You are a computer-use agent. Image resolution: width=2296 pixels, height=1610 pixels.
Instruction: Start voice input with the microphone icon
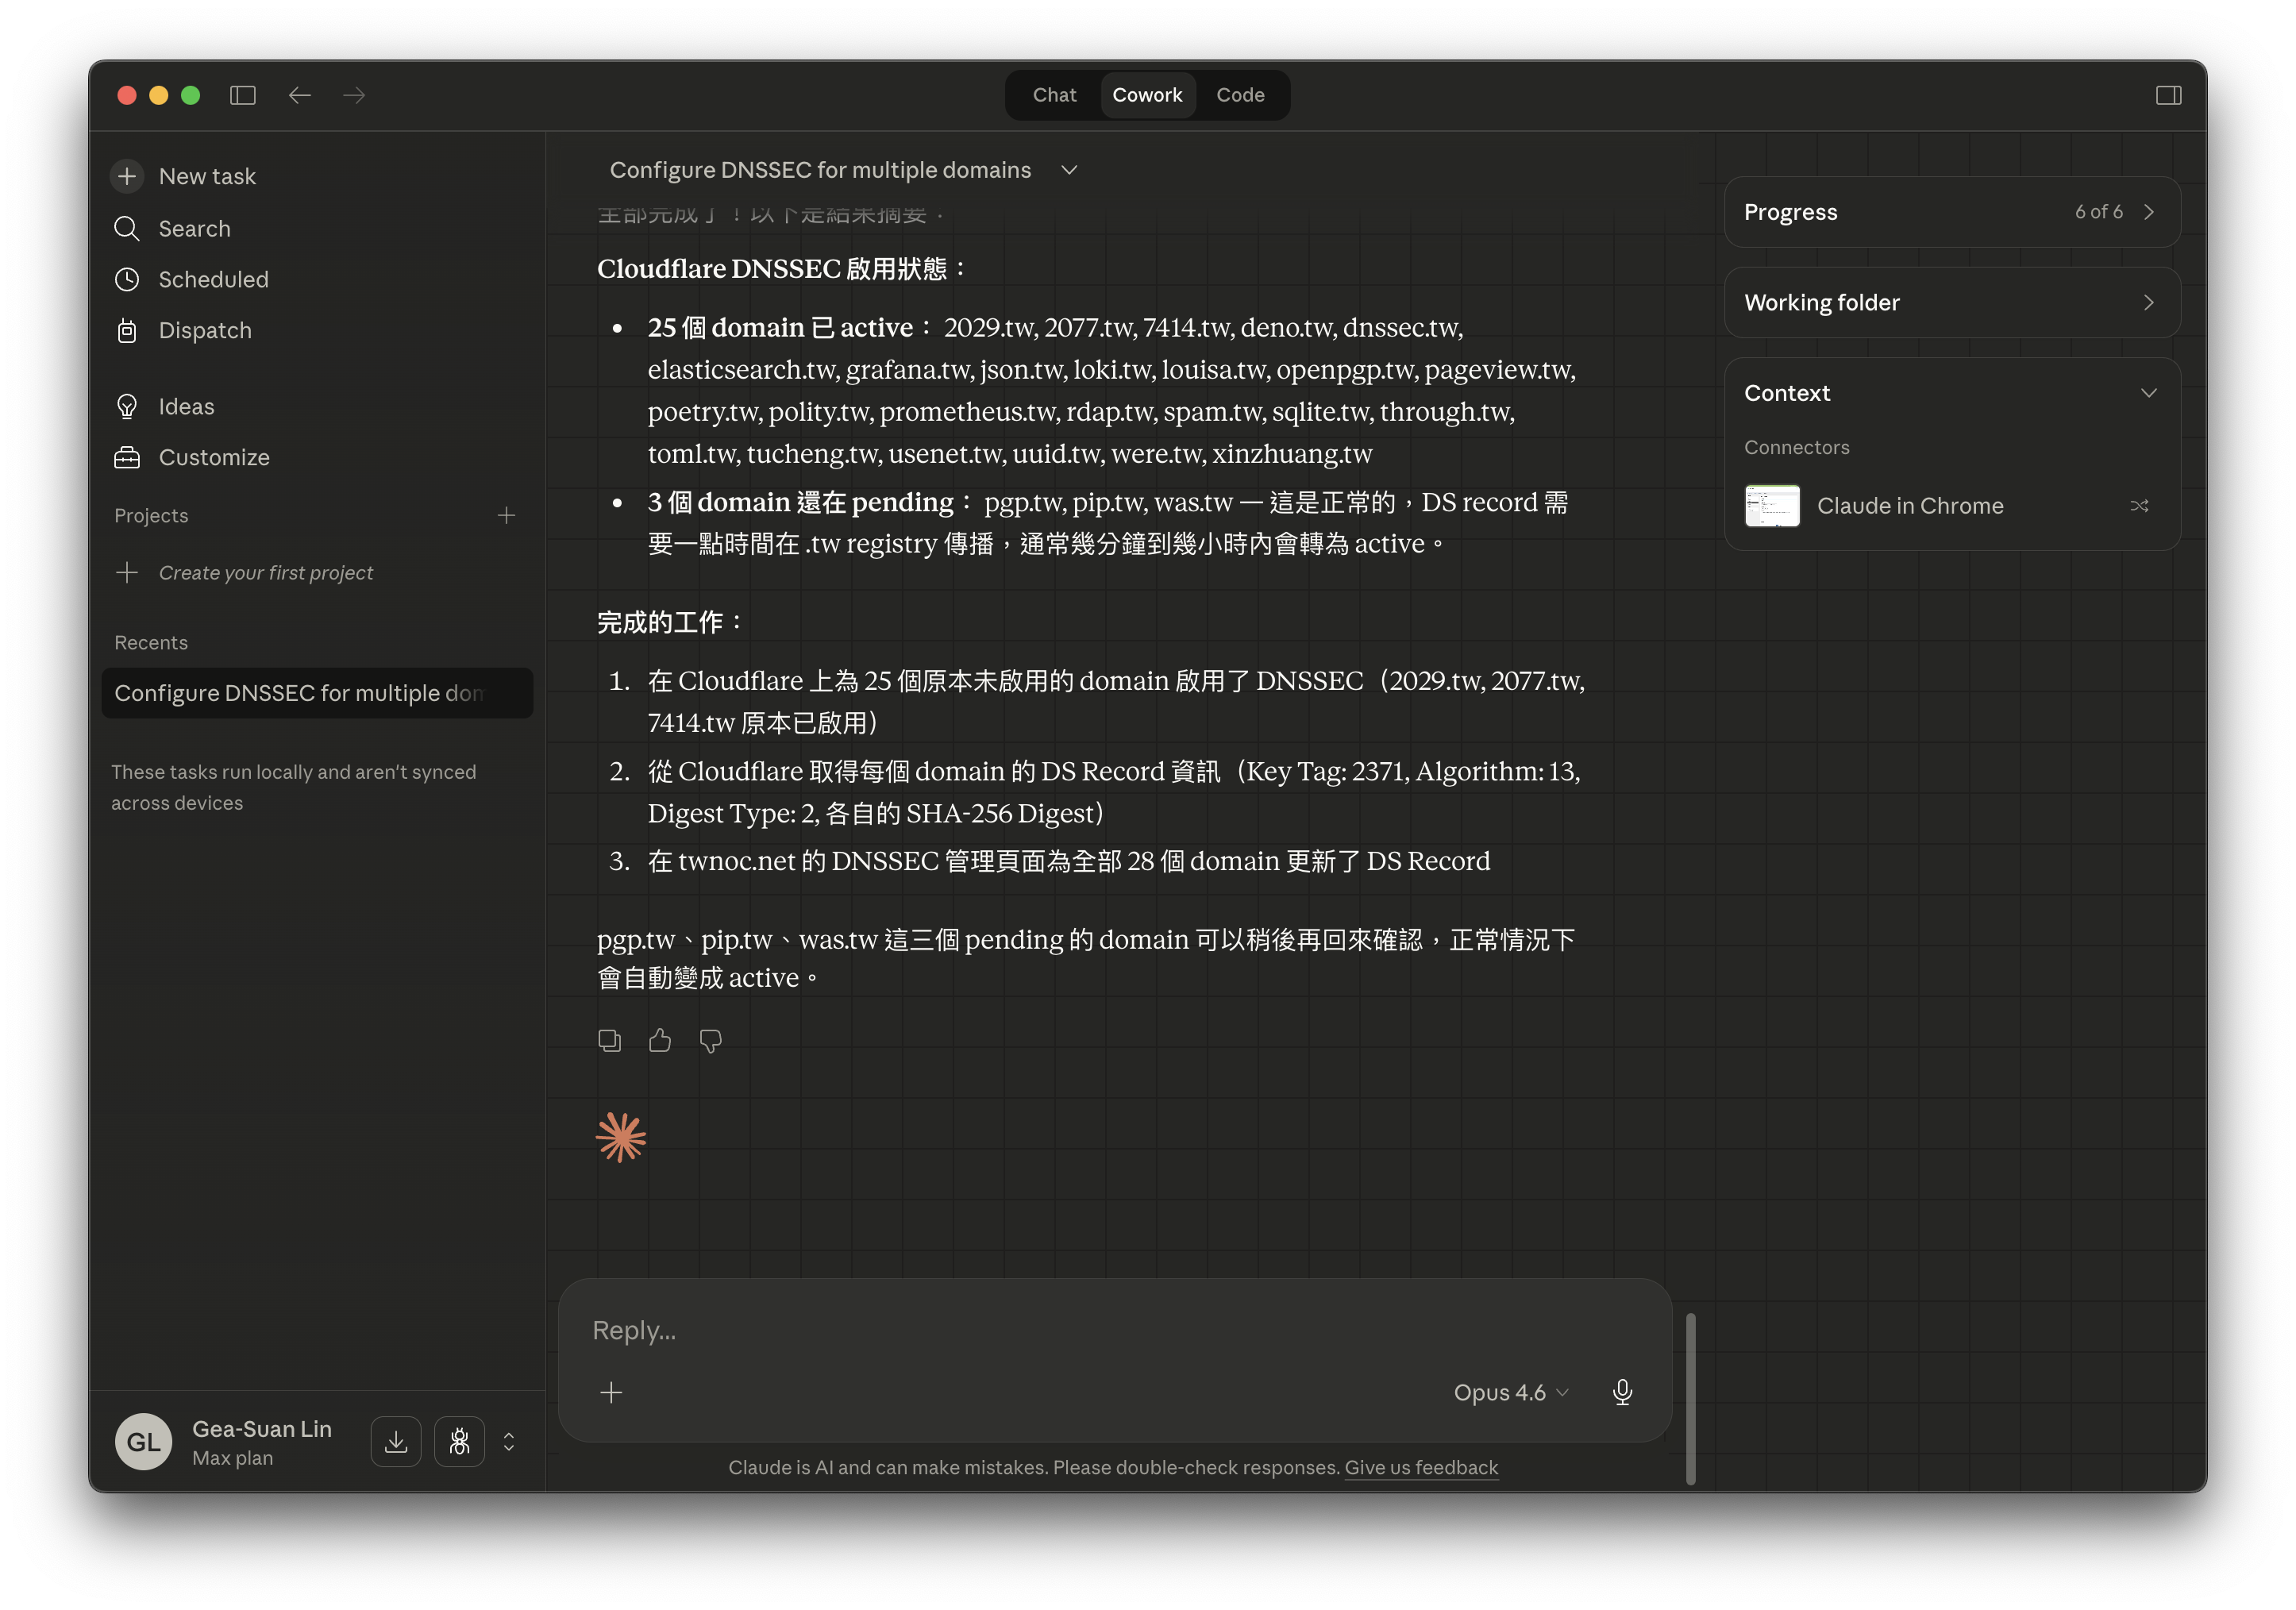pyautogui.click(x=1622, y=1392)
